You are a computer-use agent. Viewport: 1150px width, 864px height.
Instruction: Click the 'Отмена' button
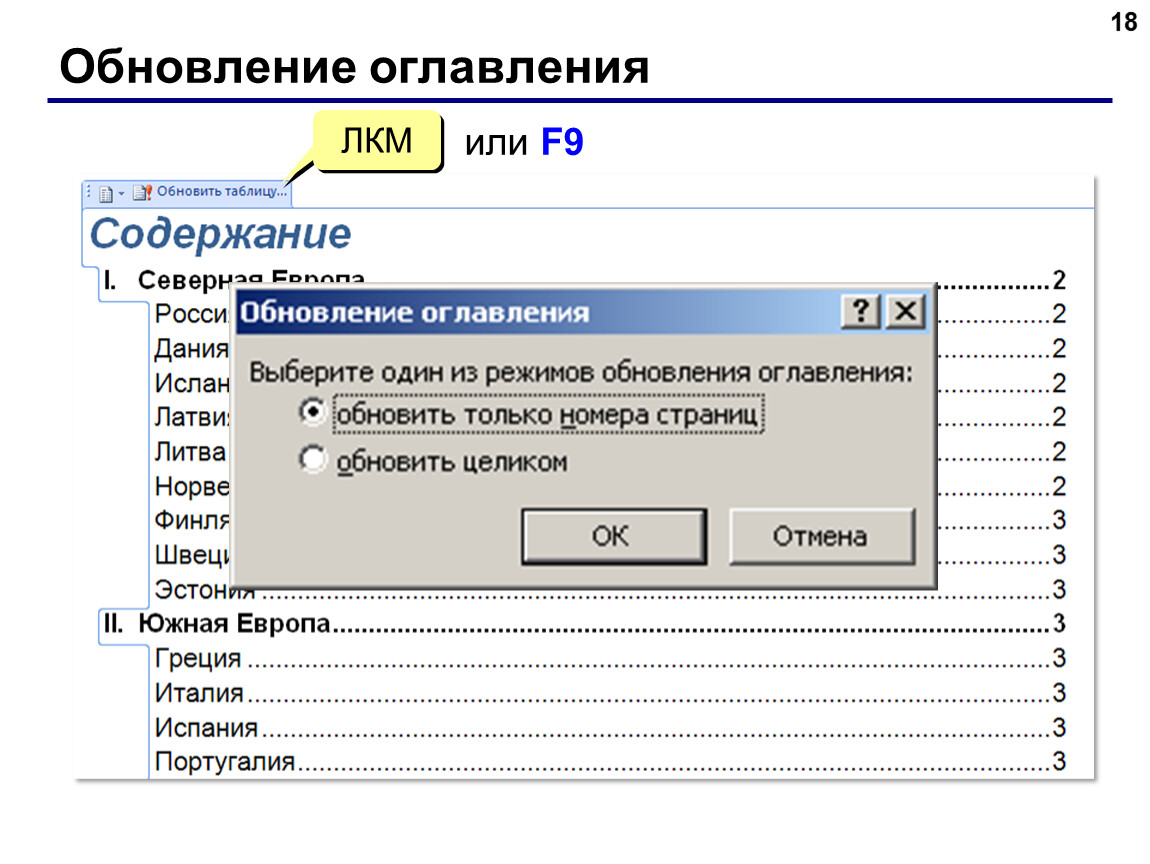tap(821, 536)
